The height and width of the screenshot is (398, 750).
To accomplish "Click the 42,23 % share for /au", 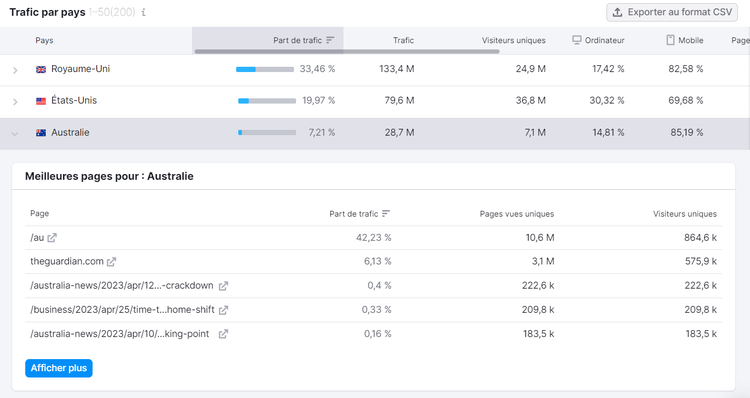I will [x=374, y=238].
